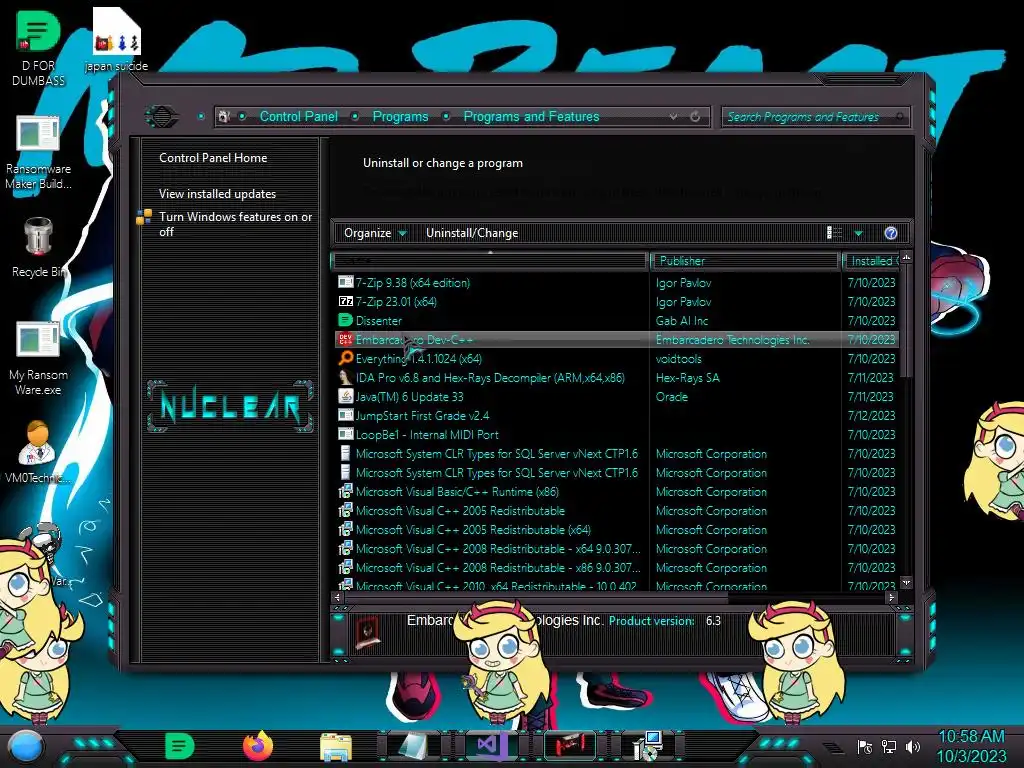1024x768 pixels.
Task: Click the Embarcadero Dev-C++ list icon
Action: tap(345, 340)
